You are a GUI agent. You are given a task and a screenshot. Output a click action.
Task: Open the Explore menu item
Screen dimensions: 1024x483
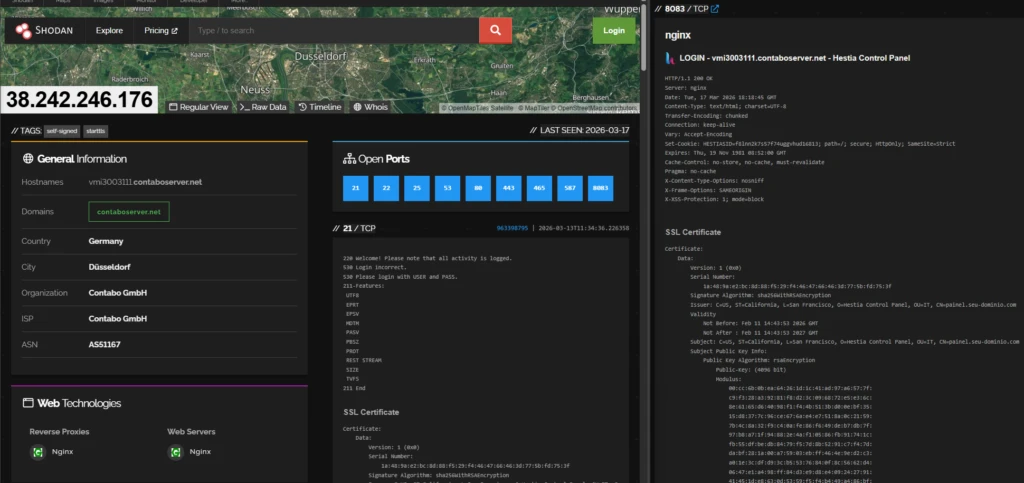(x=109, y=31)
